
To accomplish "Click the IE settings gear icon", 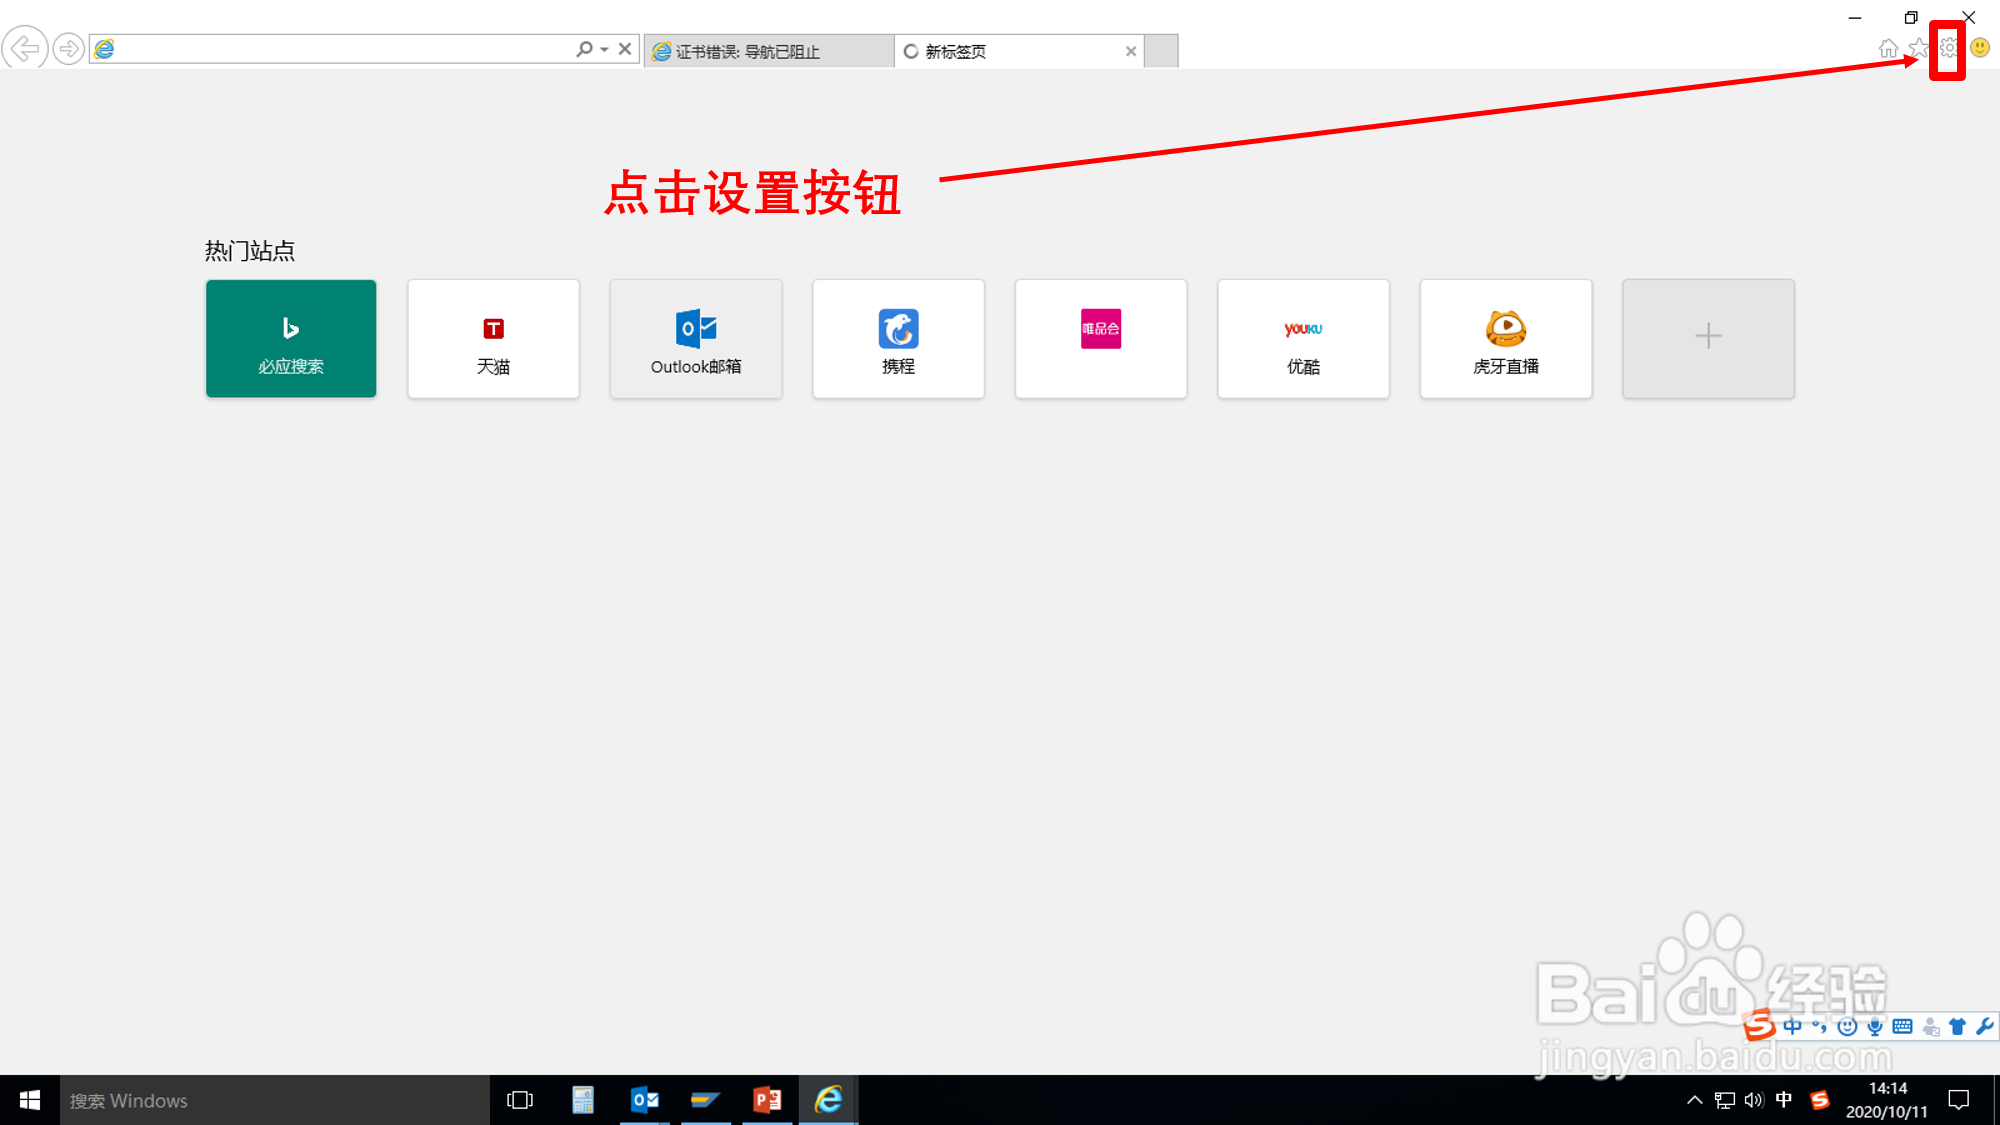I will 1948,48.
